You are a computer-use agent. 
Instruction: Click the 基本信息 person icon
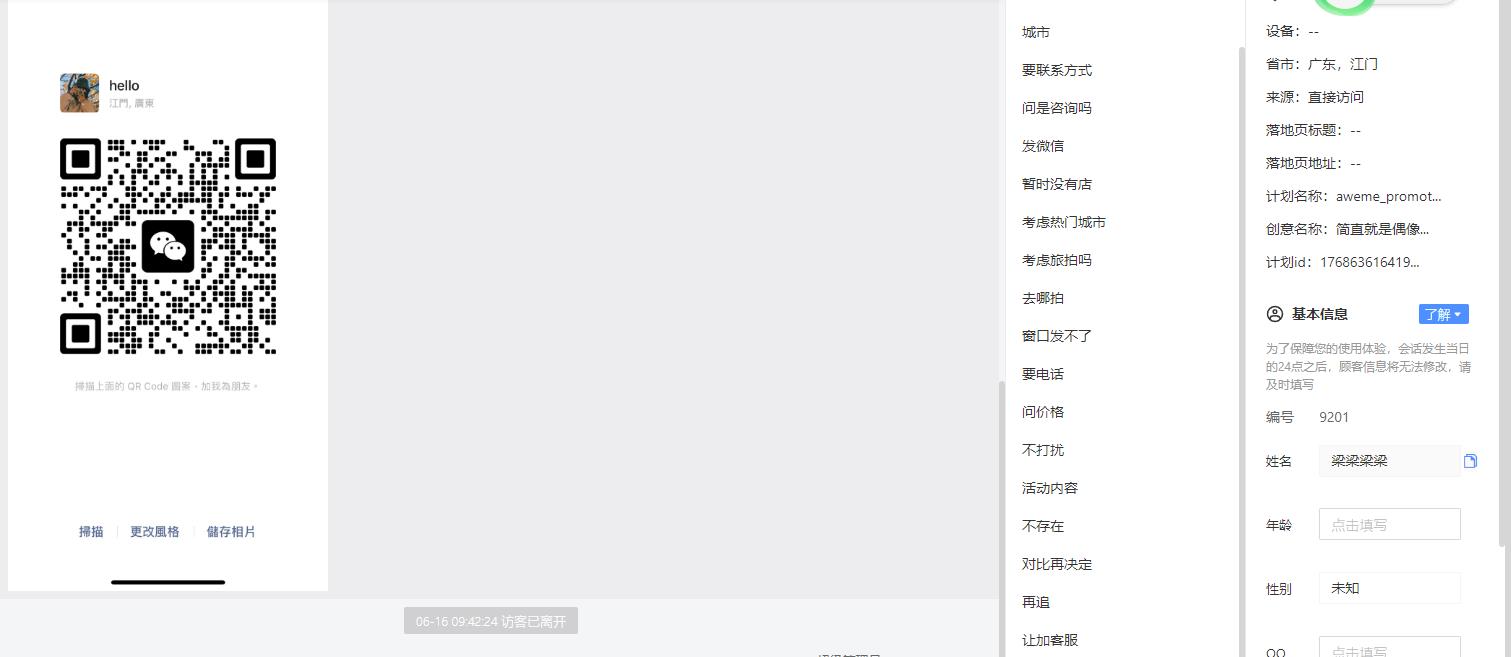coord(1275,314)
